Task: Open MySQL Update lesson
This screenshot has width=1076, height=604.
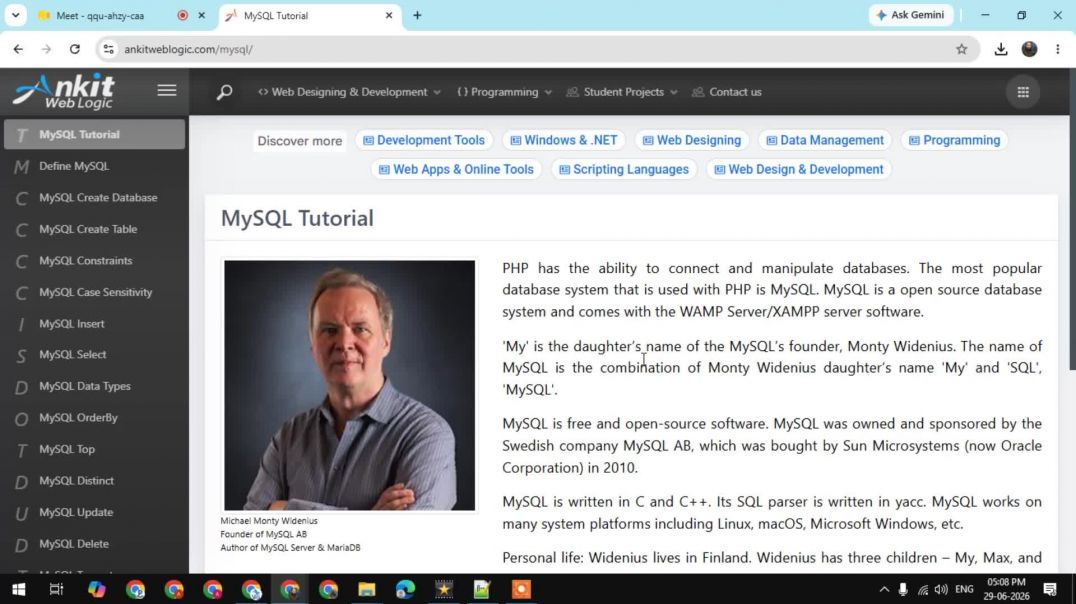Action: tap(95, 513)
